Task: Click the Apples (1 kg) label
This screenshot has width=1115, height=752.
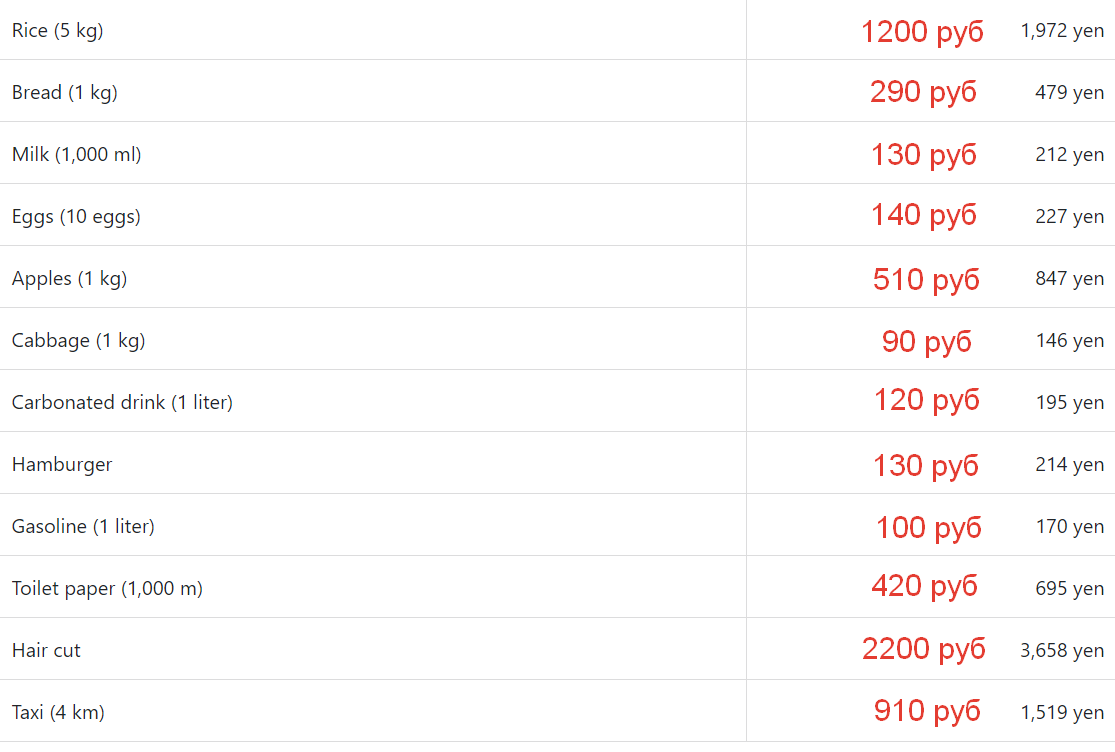Action: [x=70, y=278]
